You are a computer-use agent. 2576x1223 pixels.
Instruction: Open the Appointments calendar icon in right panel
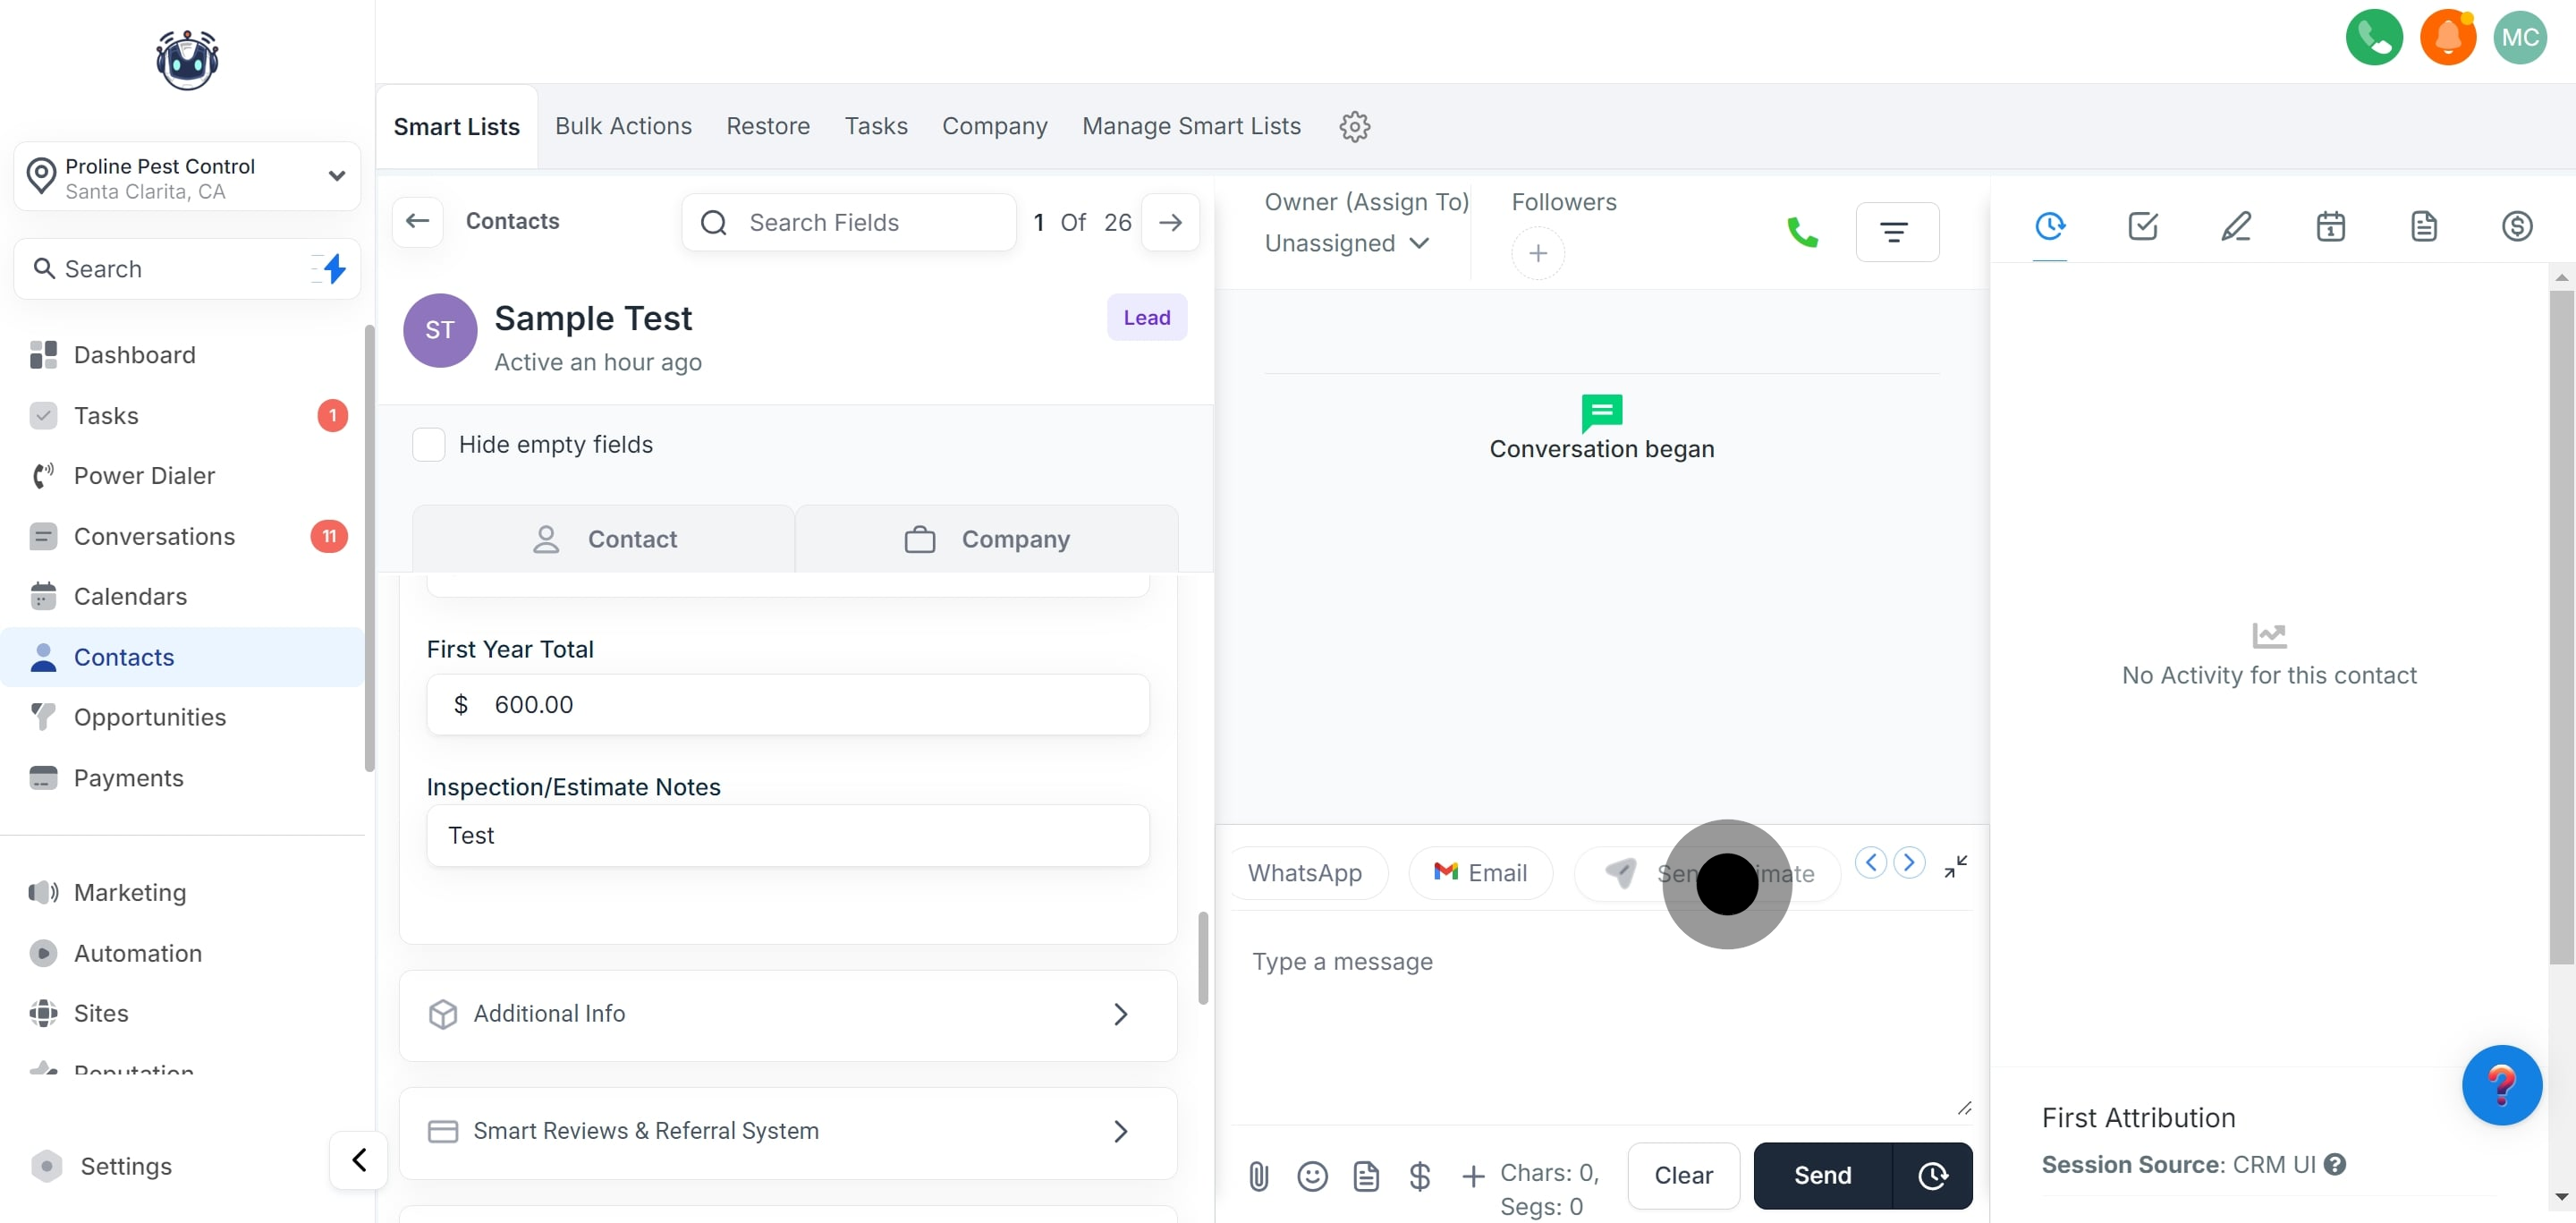click(2330, 226)
